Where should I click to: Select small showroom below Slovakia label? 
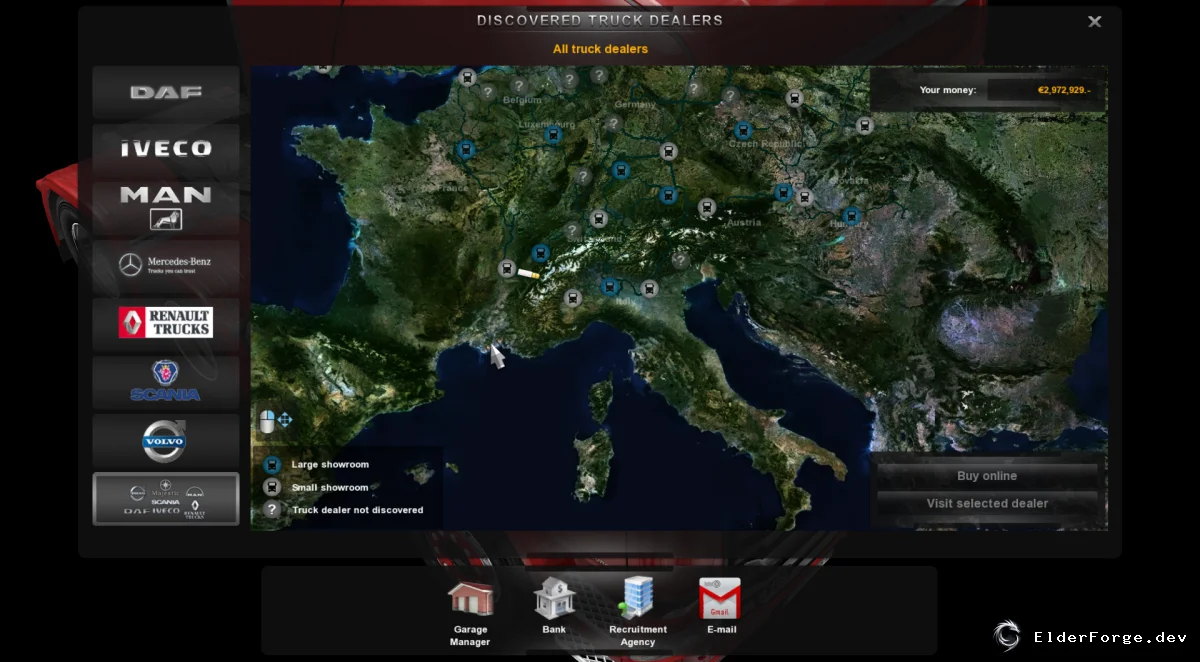click(x=805, y=198)
